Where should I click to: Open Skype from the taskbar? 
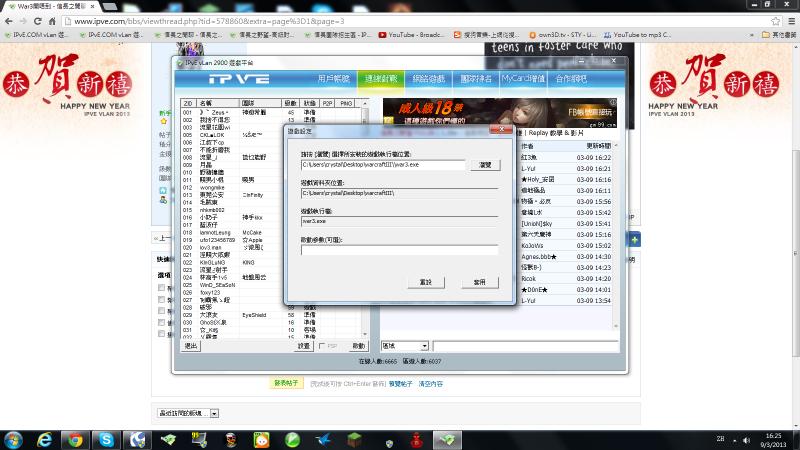[106, 438]
